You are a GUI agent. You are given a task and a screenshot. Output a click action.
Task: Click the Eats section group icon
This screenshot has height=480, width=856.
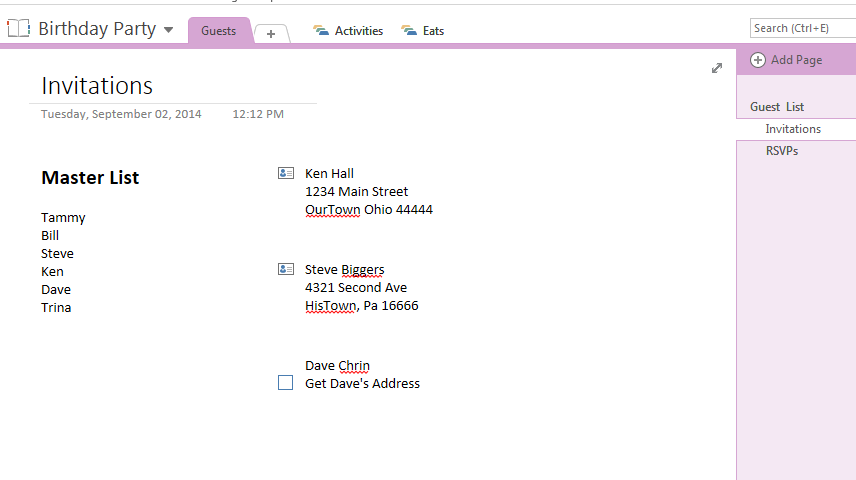click(409, 31)
